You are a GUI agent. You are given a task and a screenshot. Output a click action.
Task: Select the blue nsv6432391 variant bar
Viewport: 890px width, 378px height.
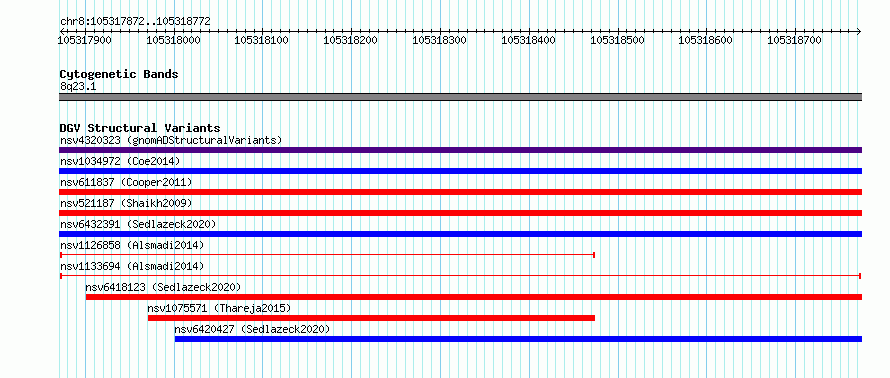(460, 234)
